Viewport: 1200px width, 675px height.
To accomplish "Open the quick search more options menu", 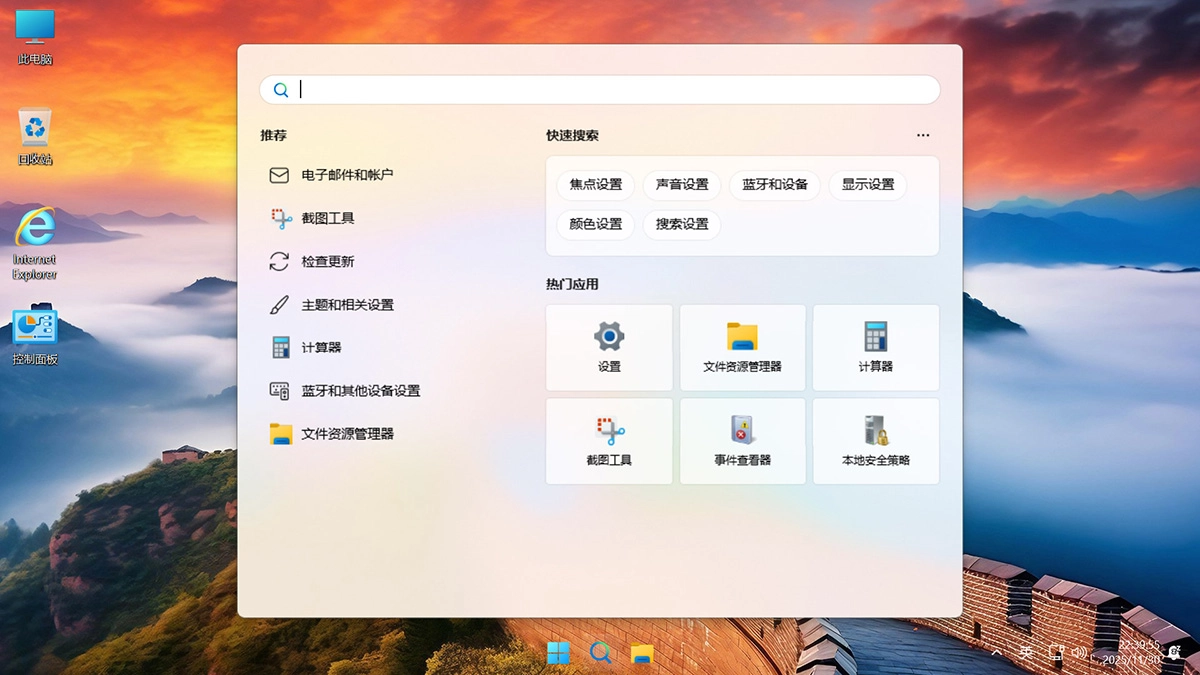I will [x=922, y=135].
